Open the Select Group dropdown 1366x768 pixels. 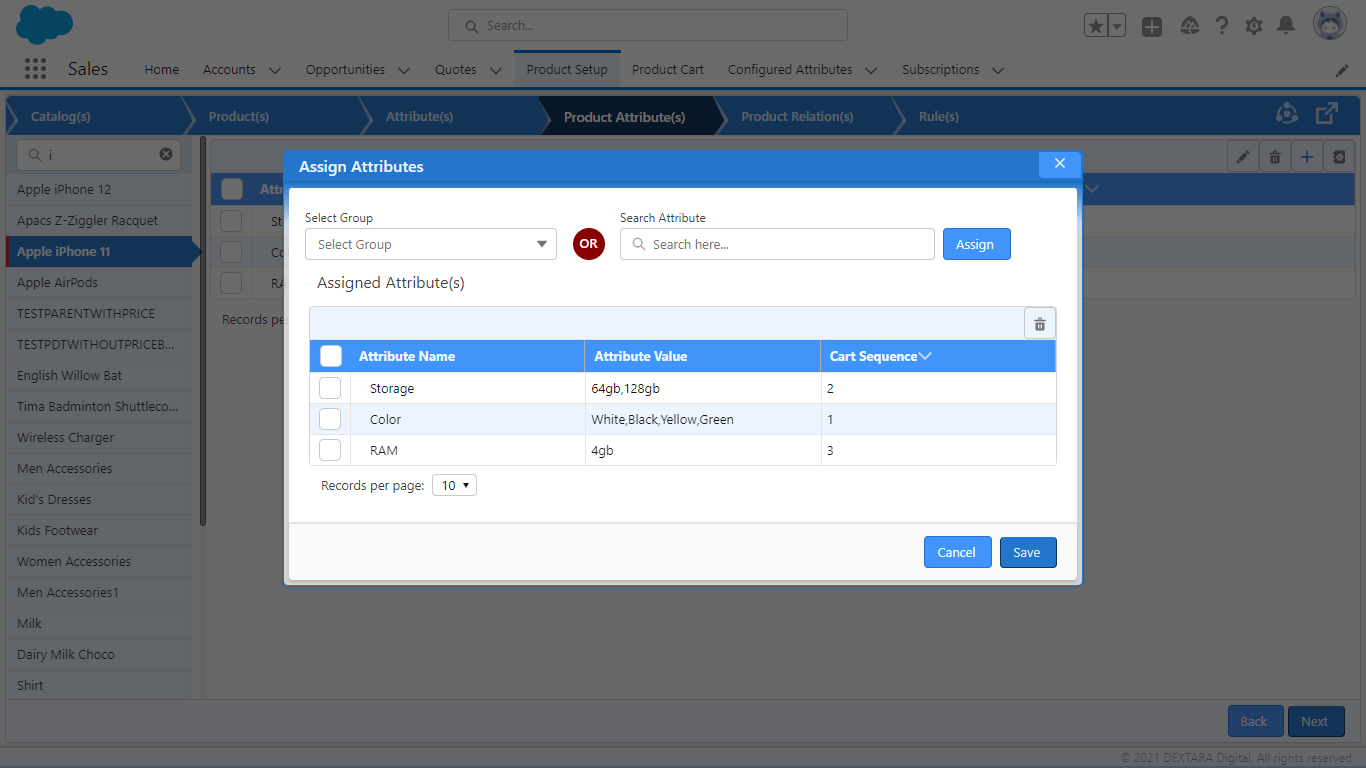[x=430, y=244]
